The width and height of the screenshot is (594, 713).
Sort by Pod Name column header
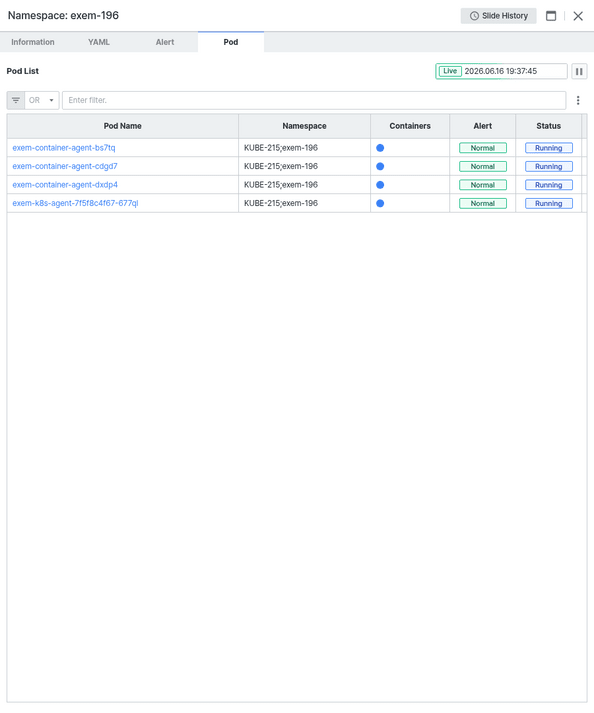point(122,126)
